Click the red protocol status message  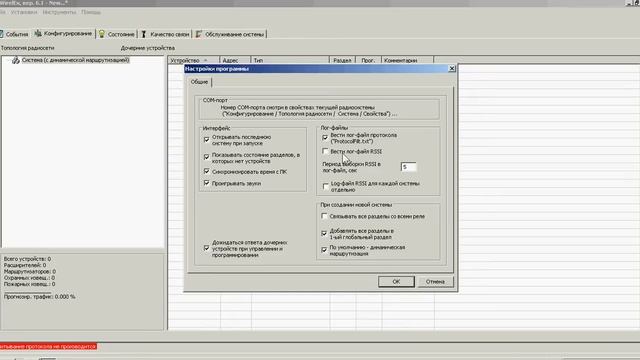coord(48,347)
